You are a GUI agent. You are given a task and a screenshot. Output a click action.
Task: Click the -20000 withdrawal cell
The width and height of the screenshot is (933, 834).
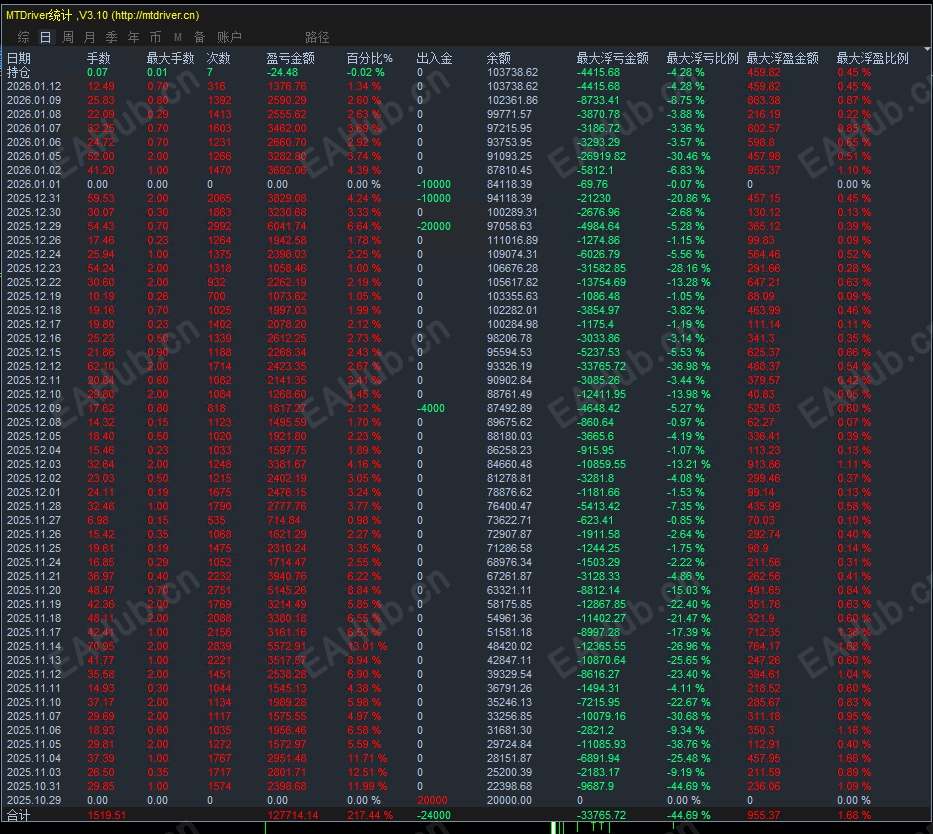pos(434,226)
